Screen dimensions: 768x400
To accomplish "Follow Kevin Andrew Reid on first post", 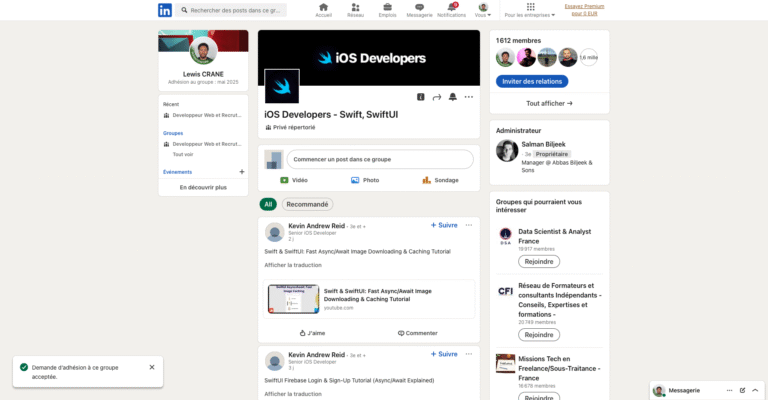I will point(444,225).
